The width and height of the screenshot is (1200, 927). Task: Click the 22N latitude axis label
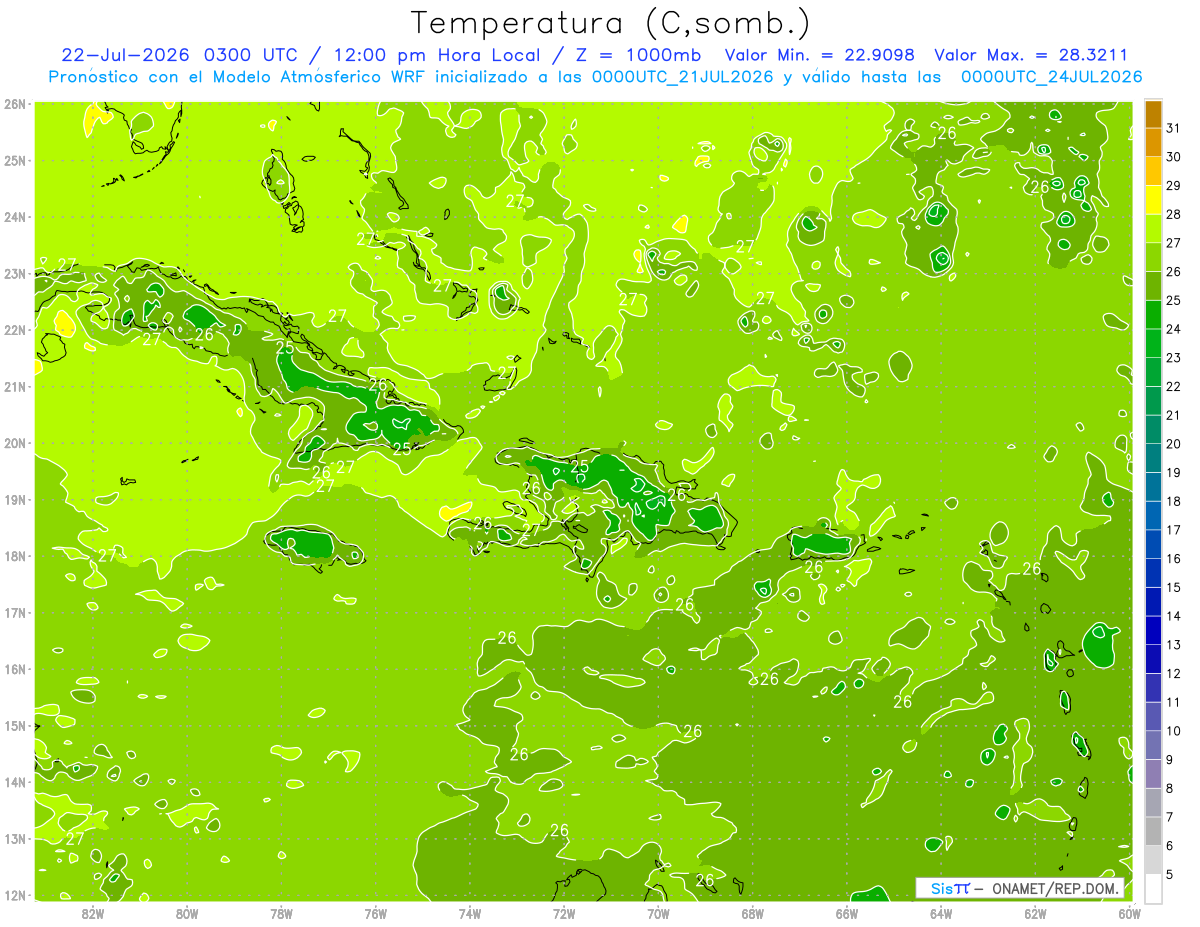(15, 330)
